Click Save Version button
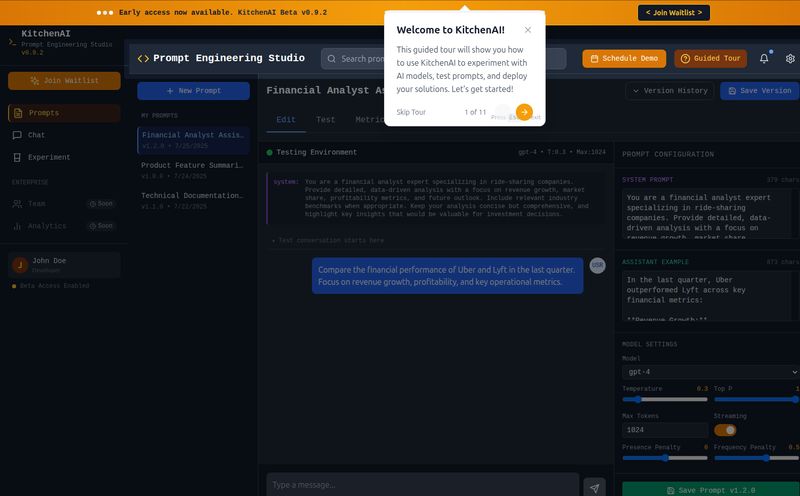Image resolution: width=800 pixels, height=496 pixels. [x=760, y=91]
